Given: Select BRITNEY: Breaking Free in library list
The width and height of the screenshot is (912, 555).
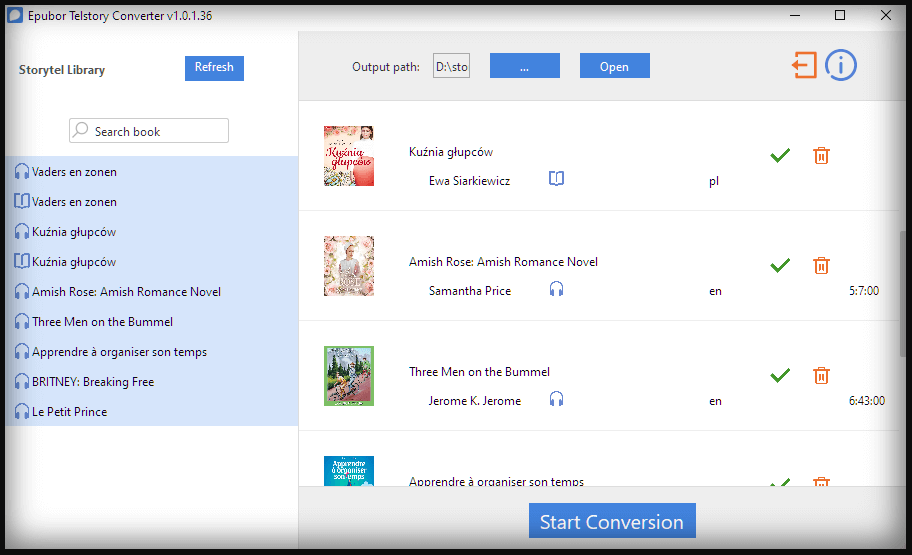Looking at the screenshot, I should (151, 382).
